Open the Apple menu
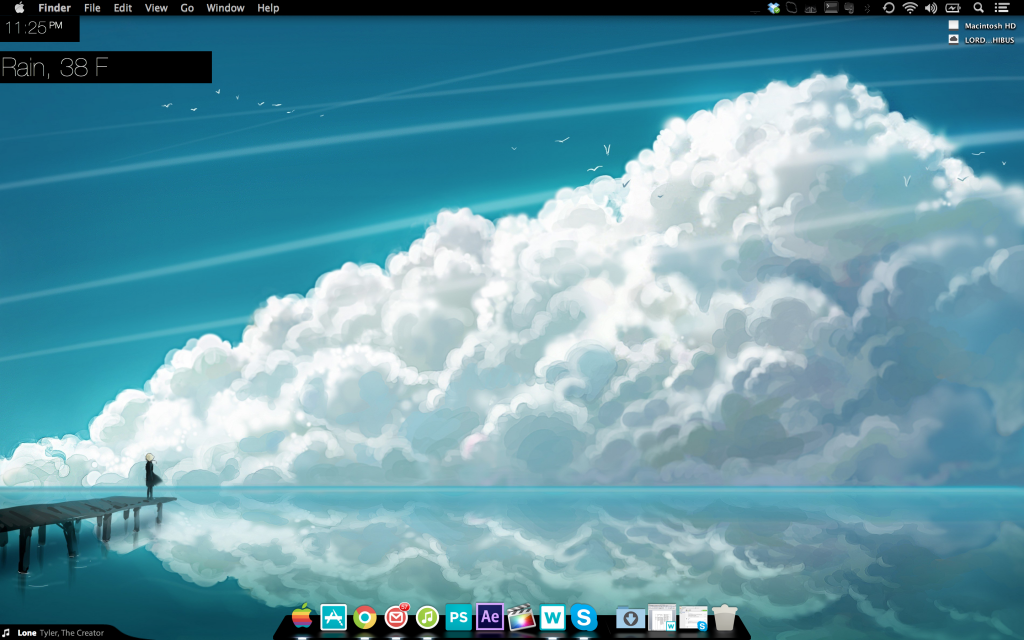1024x640 pixels. (x=20, y=8)
